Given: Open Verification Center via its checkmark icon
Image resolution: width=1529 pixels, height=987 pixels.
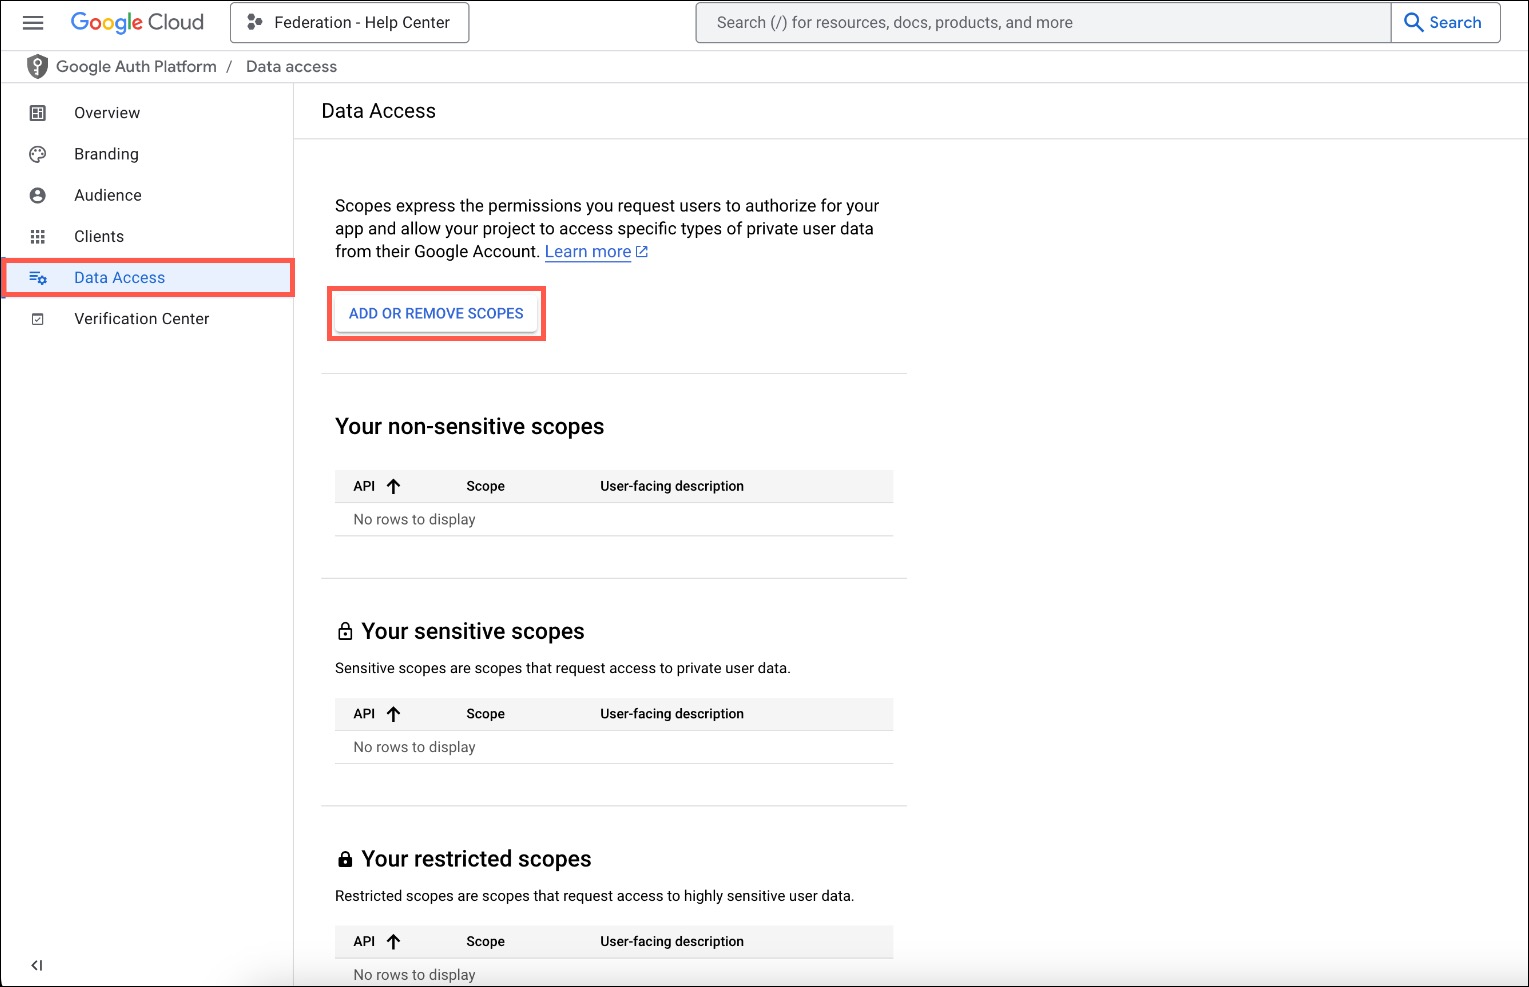Looking at the screenshot, I should [37, 318].
